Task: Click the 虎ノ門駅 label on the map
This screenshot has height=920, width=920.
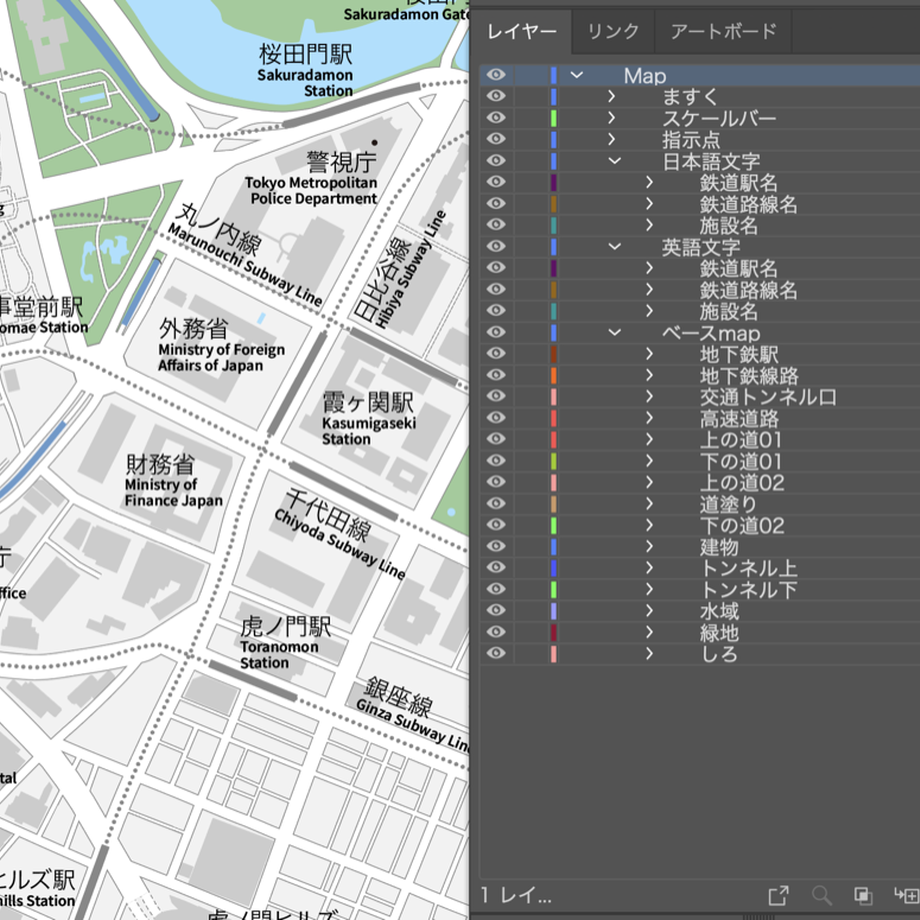Action: (x=286, y=627)
